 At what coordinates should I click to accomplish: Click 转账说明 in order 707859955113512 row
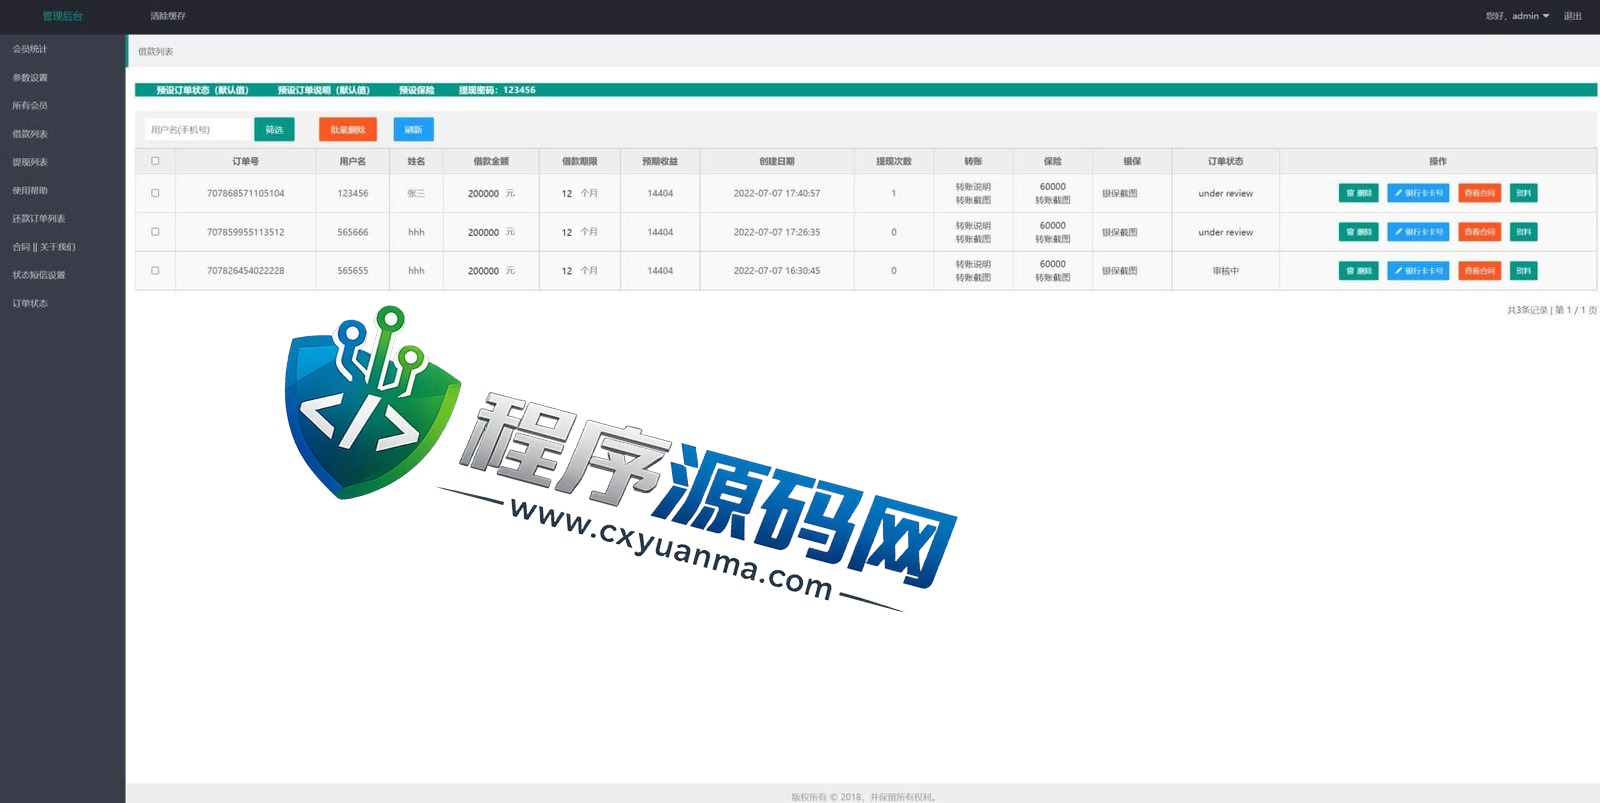[973, 226]
